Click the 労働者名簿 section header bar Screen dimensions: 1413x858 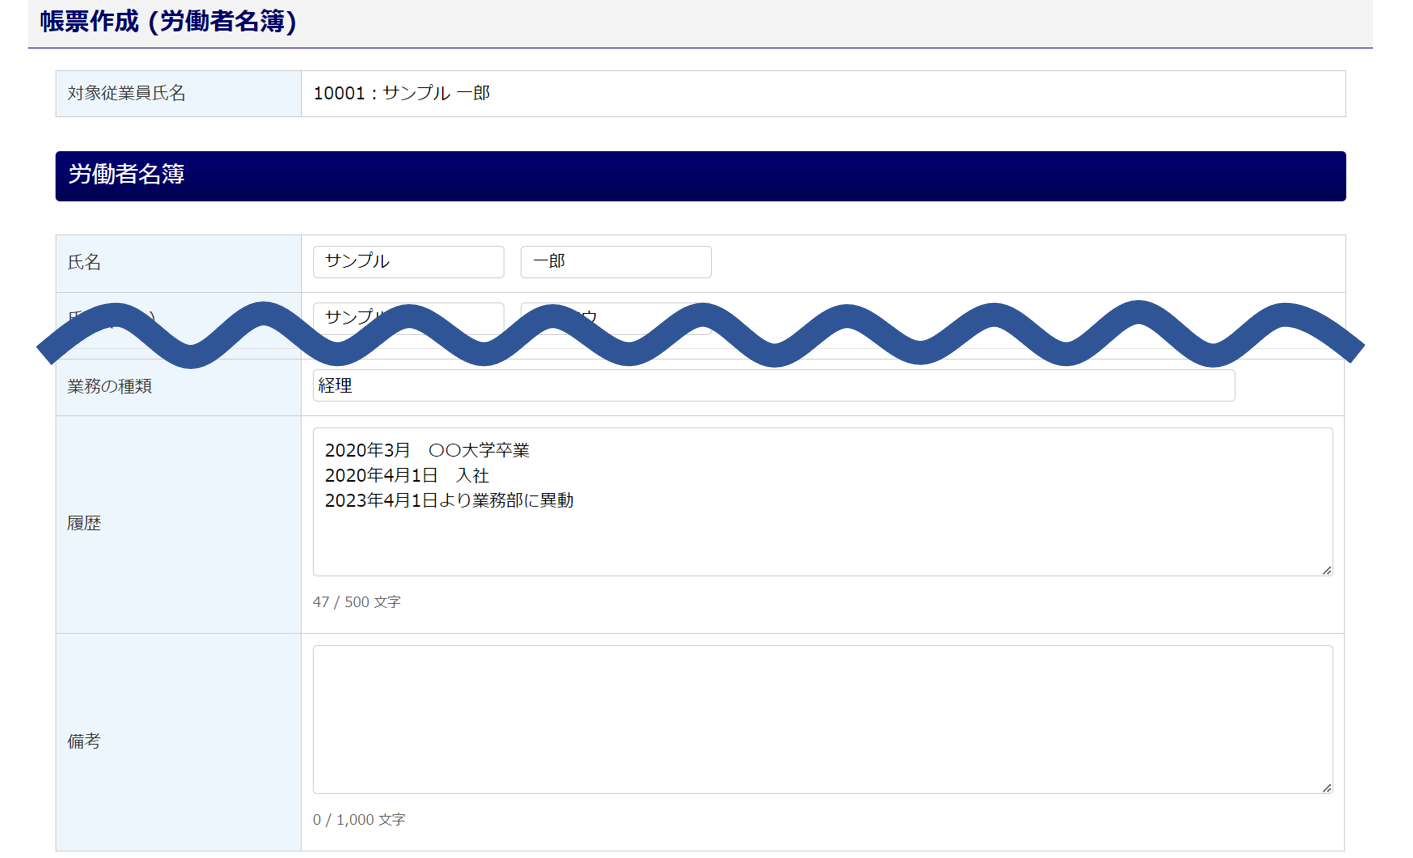(x=700, y=176)
